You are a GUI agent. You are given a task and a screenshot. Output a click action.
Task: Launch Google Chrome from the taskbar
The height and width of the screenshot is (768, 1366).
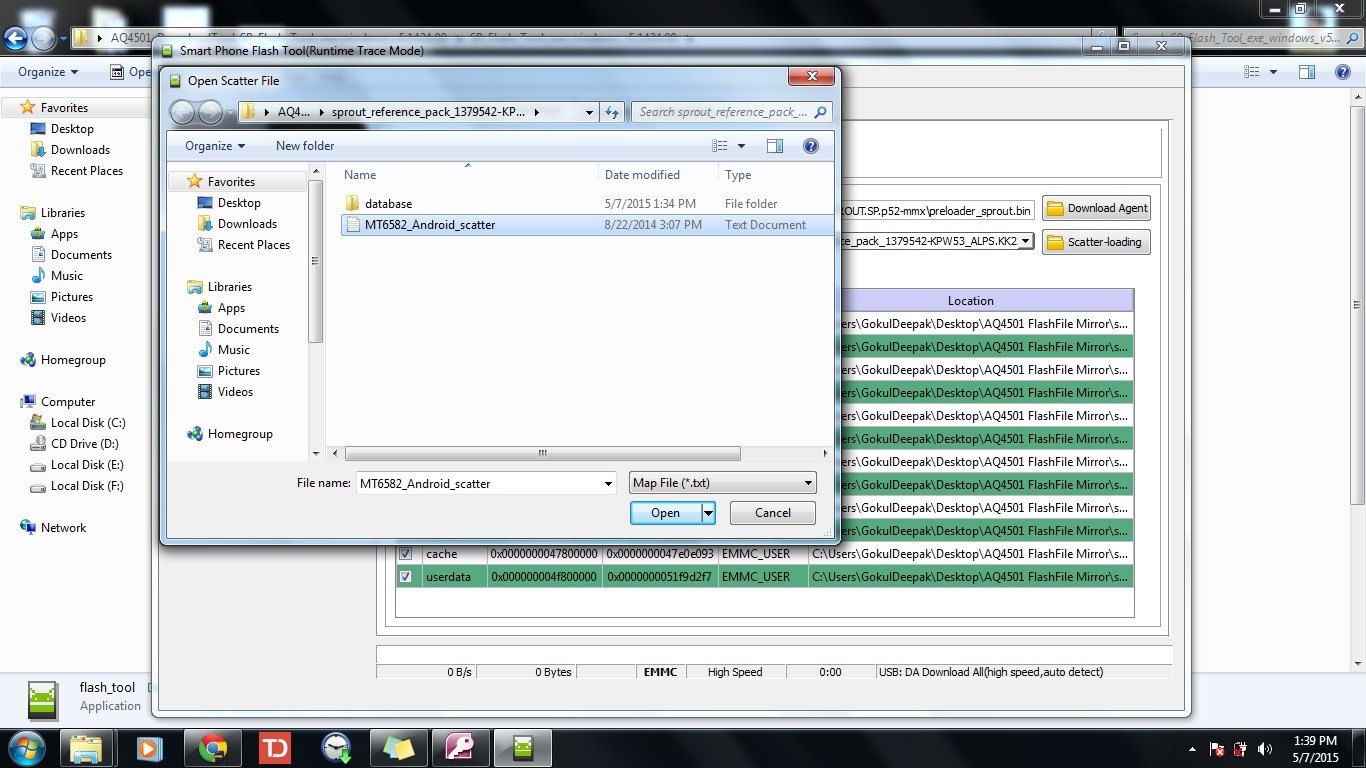[212, 748]
